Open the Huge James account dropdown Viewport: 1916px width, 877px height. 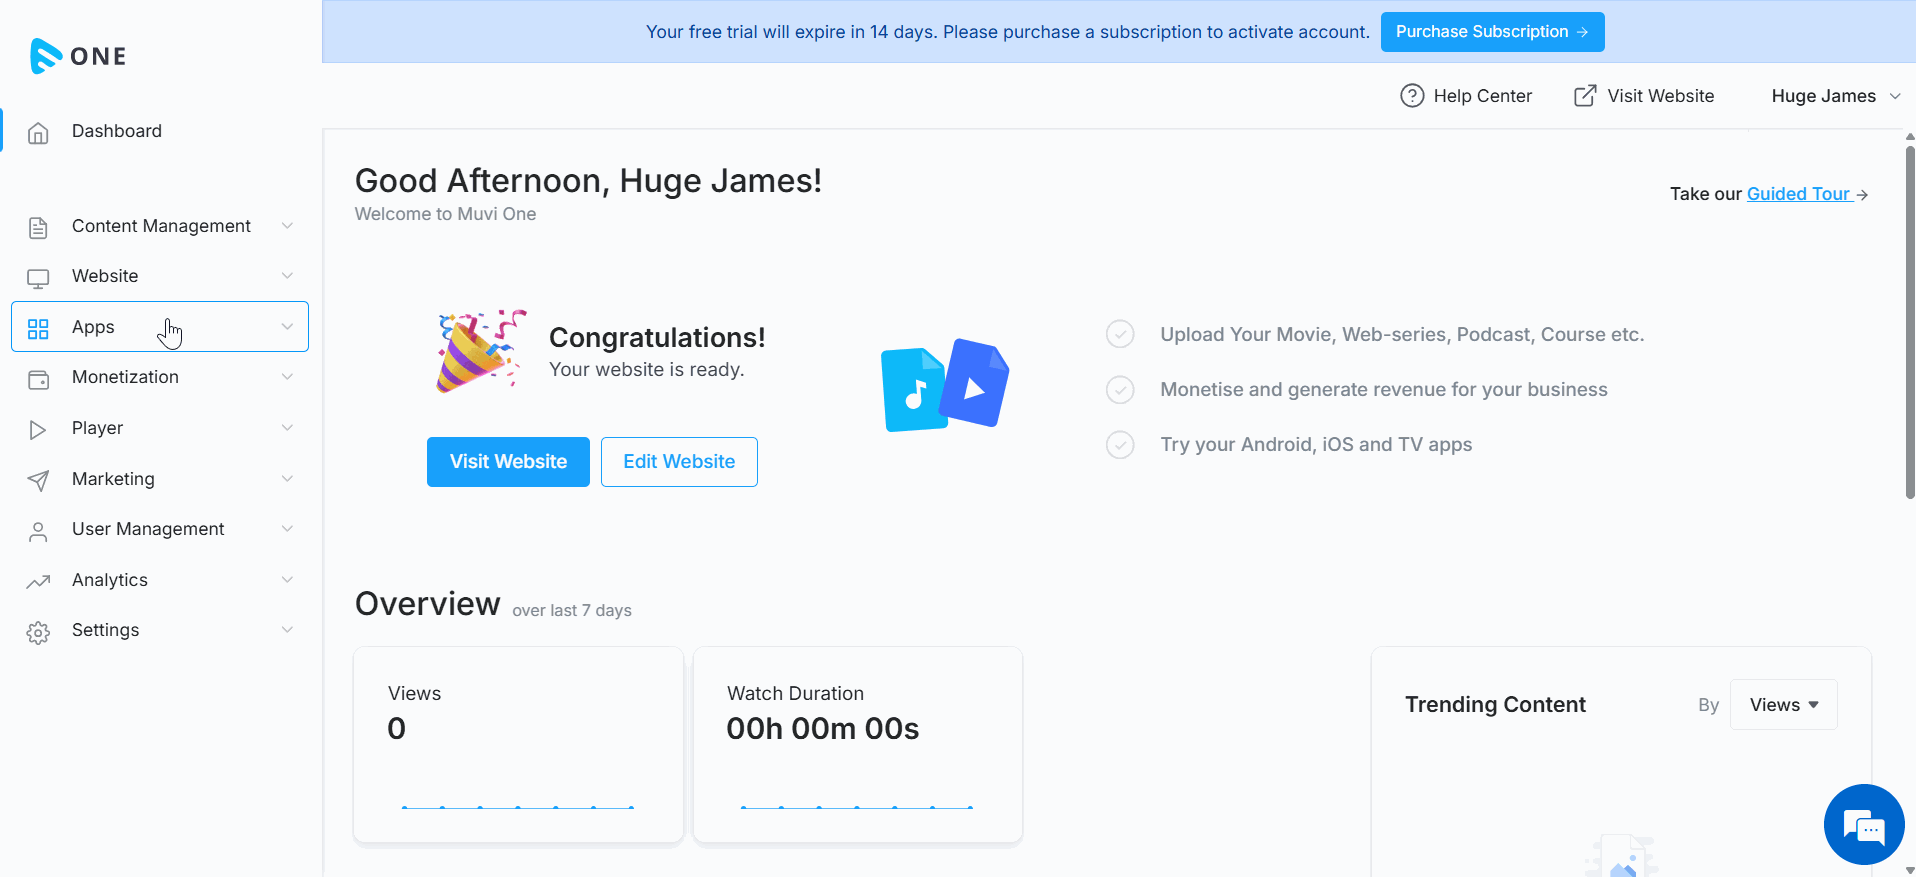click(x=1836, y=96)
